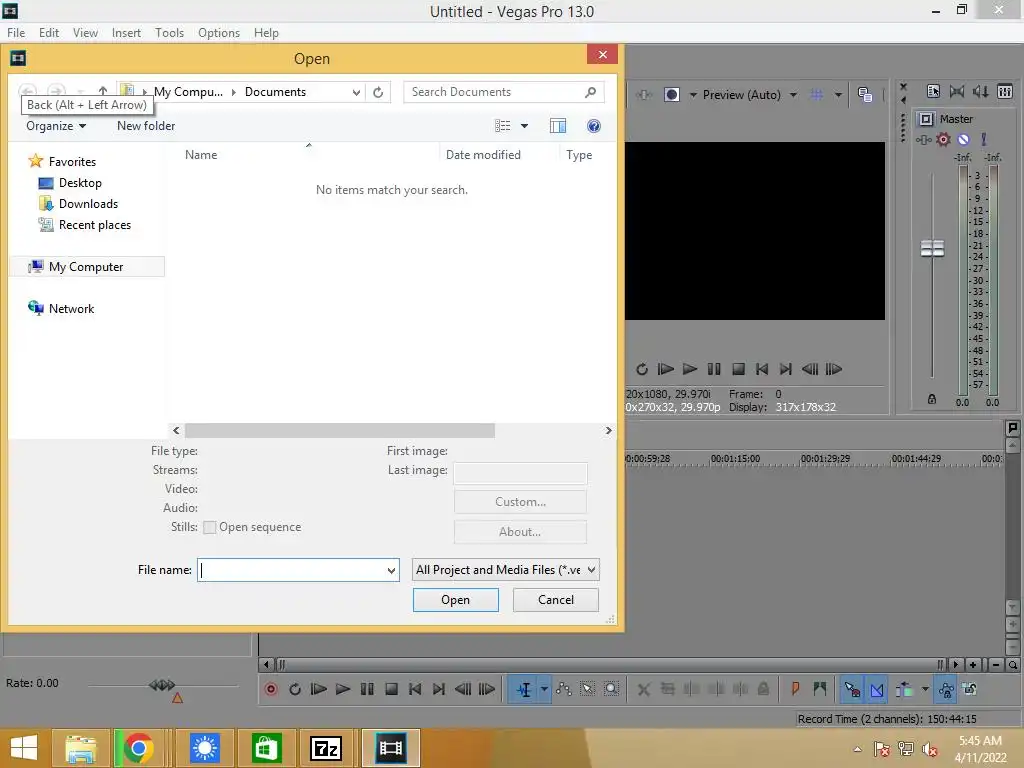Open the Options menu

pos(219,33)
